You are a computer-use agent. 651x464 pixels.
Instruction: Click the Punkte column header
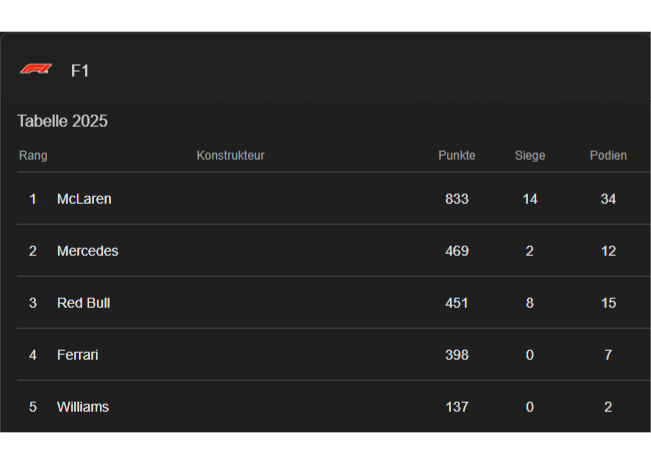457,155
